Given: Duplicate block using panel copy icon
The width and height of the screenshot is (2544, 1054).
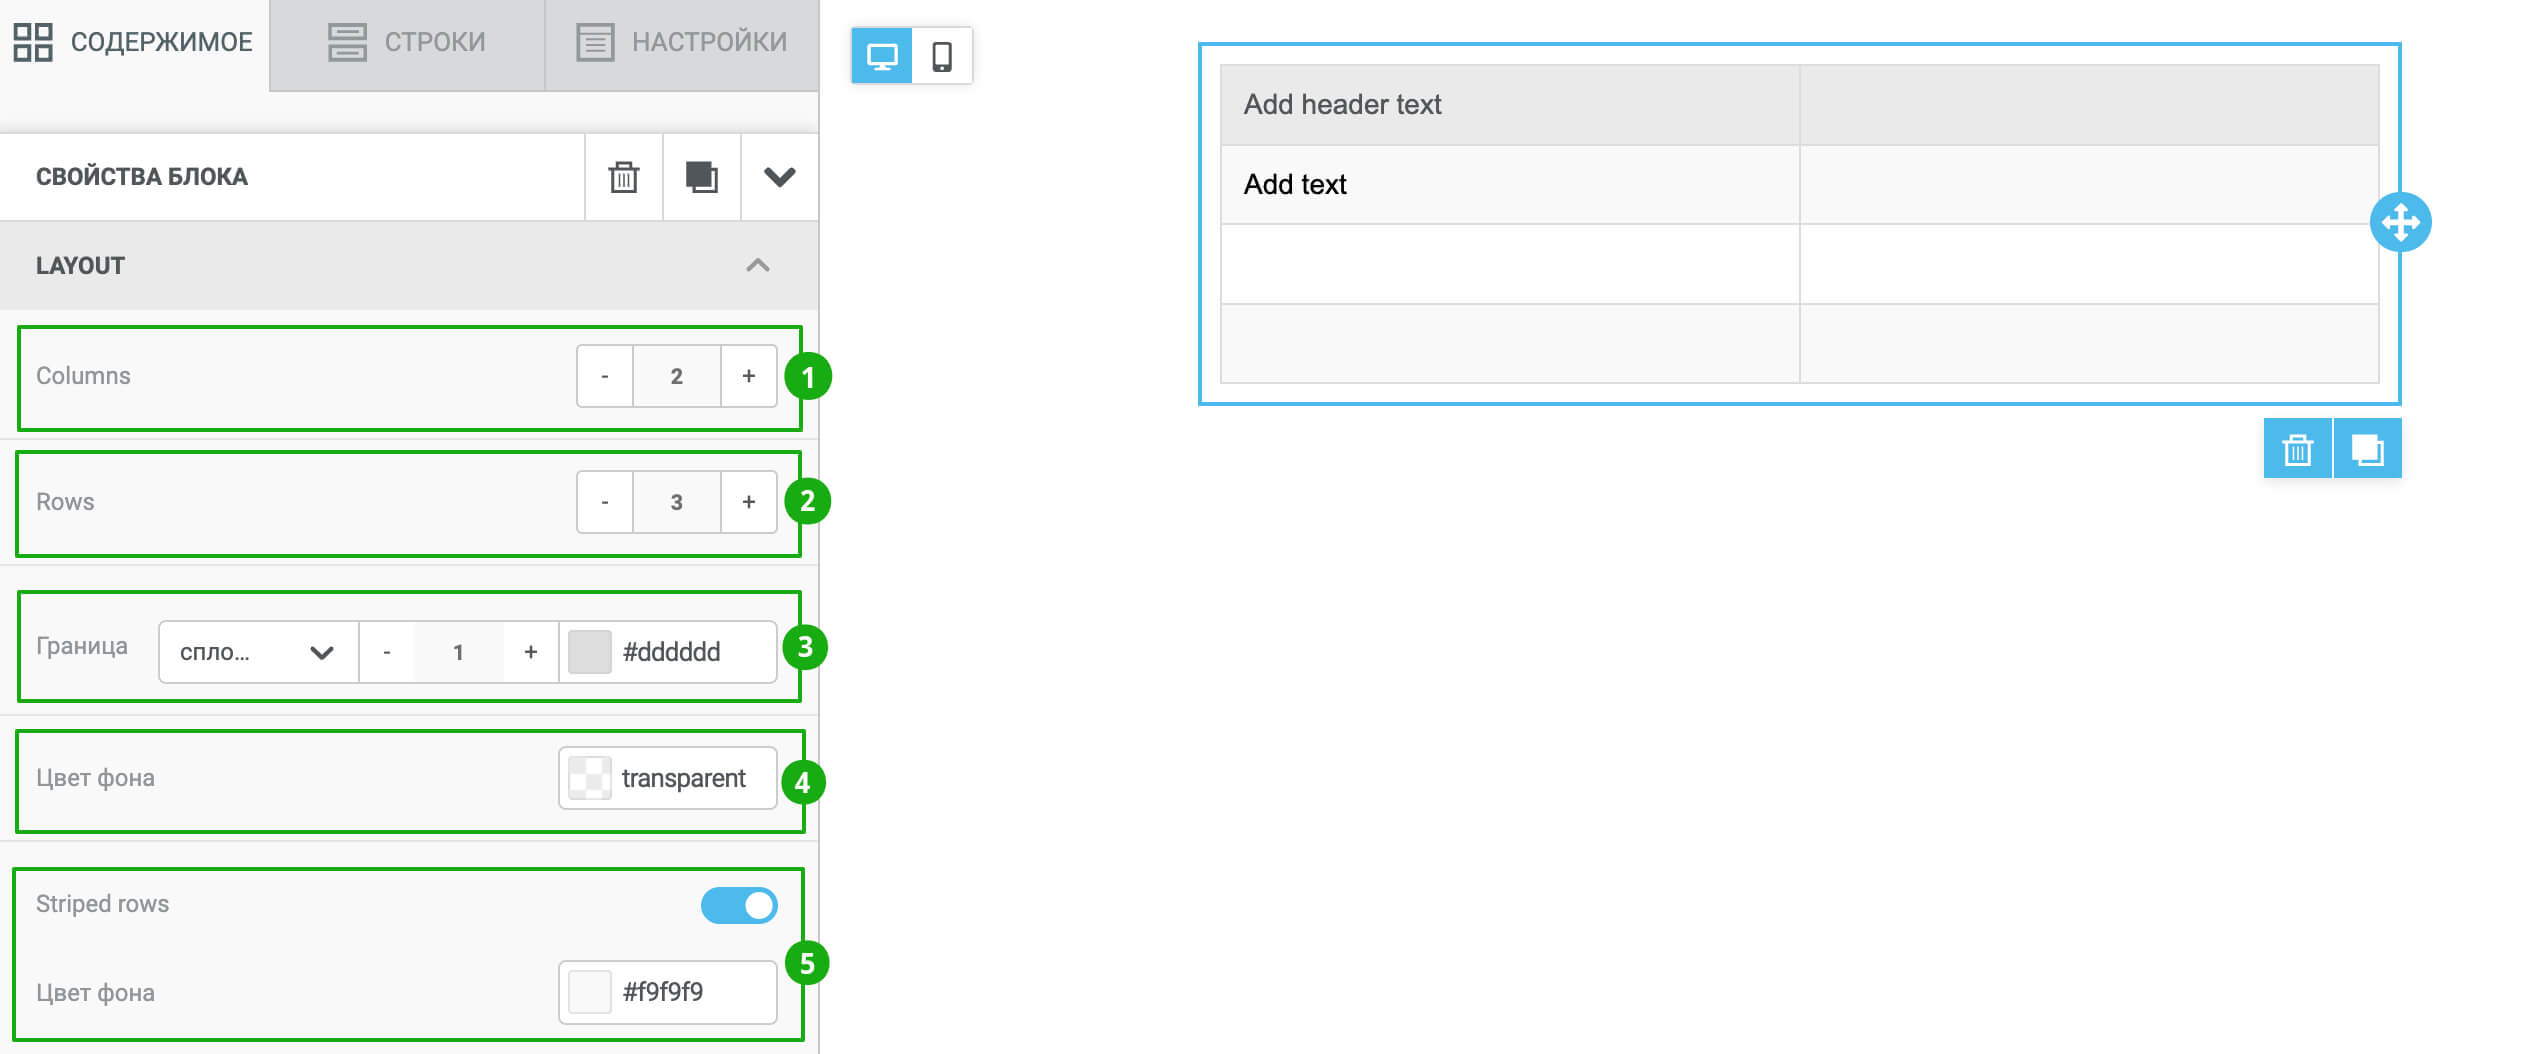Looking at the screenshot, I should [x=701, y=177].
